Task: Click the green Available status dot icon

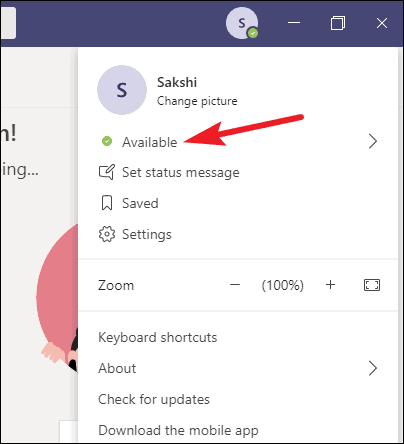Action: pyautogui.click(x=107, y=141)
